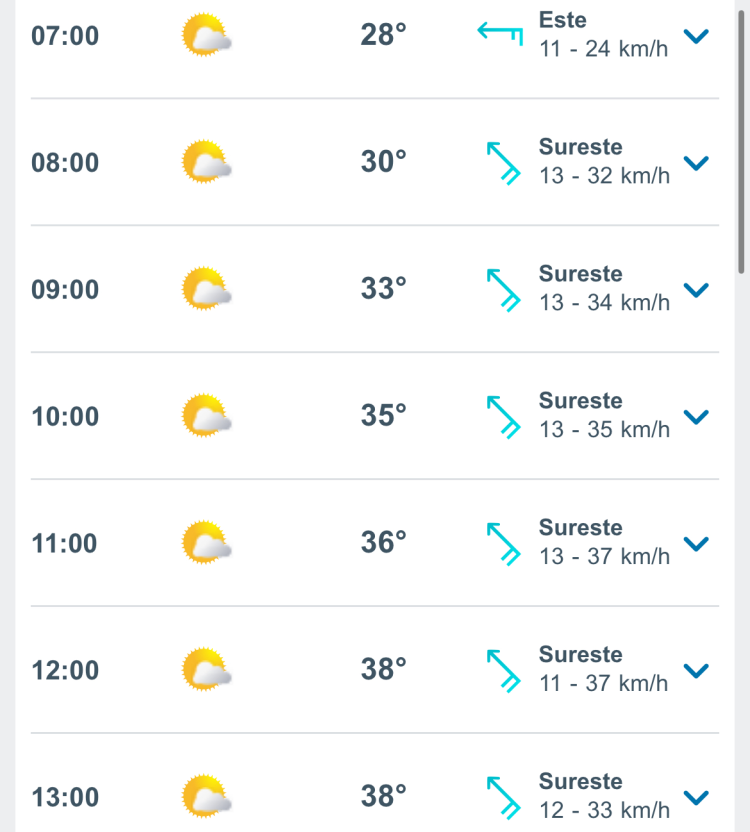Click the Sureste wind arrow at 12:00
The width and height of the screenshot is (750, 832).
click(x=503, y=671)
